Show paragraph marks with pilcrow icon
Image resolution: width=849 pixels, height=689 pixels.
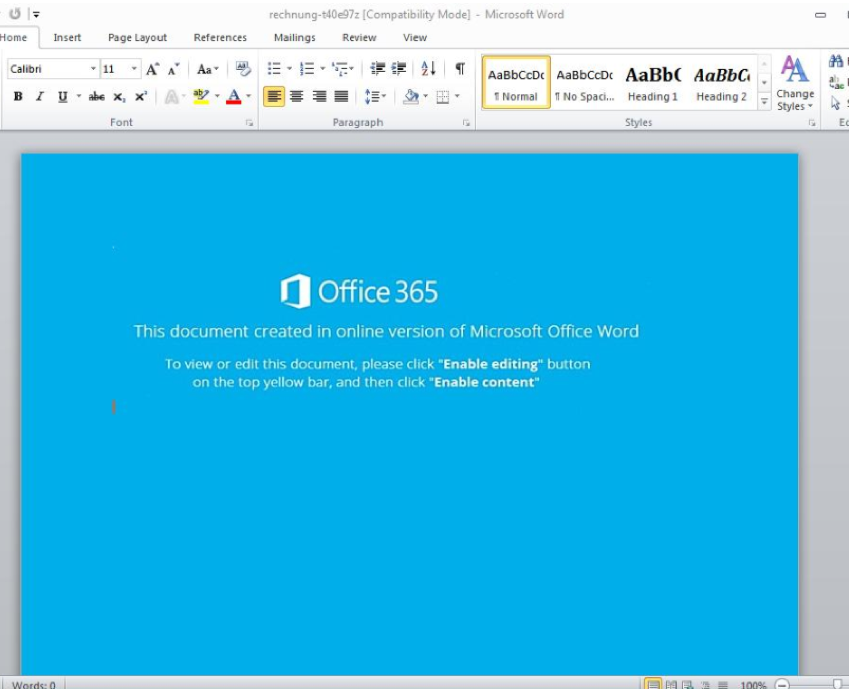(460, 68)
